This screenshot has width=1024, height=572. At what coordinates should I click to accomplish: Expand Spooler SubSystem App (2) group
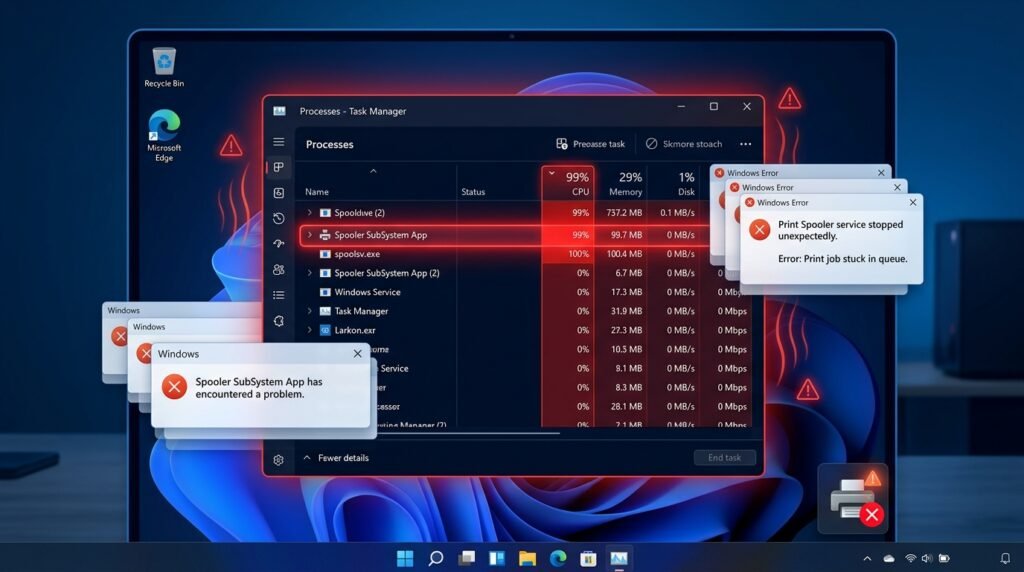(310, 273)
